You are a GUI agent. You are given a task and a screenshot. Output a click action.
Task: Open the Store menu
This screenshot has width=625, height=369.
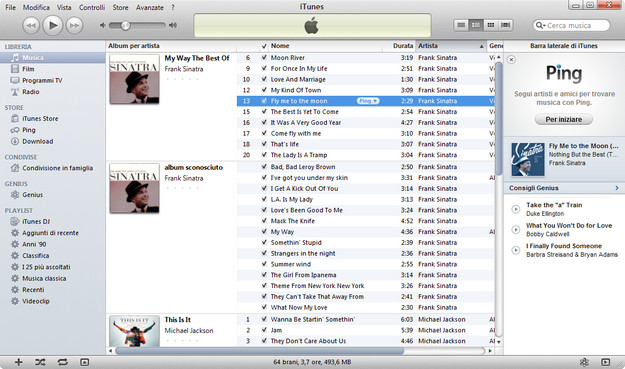click(120, 7)
